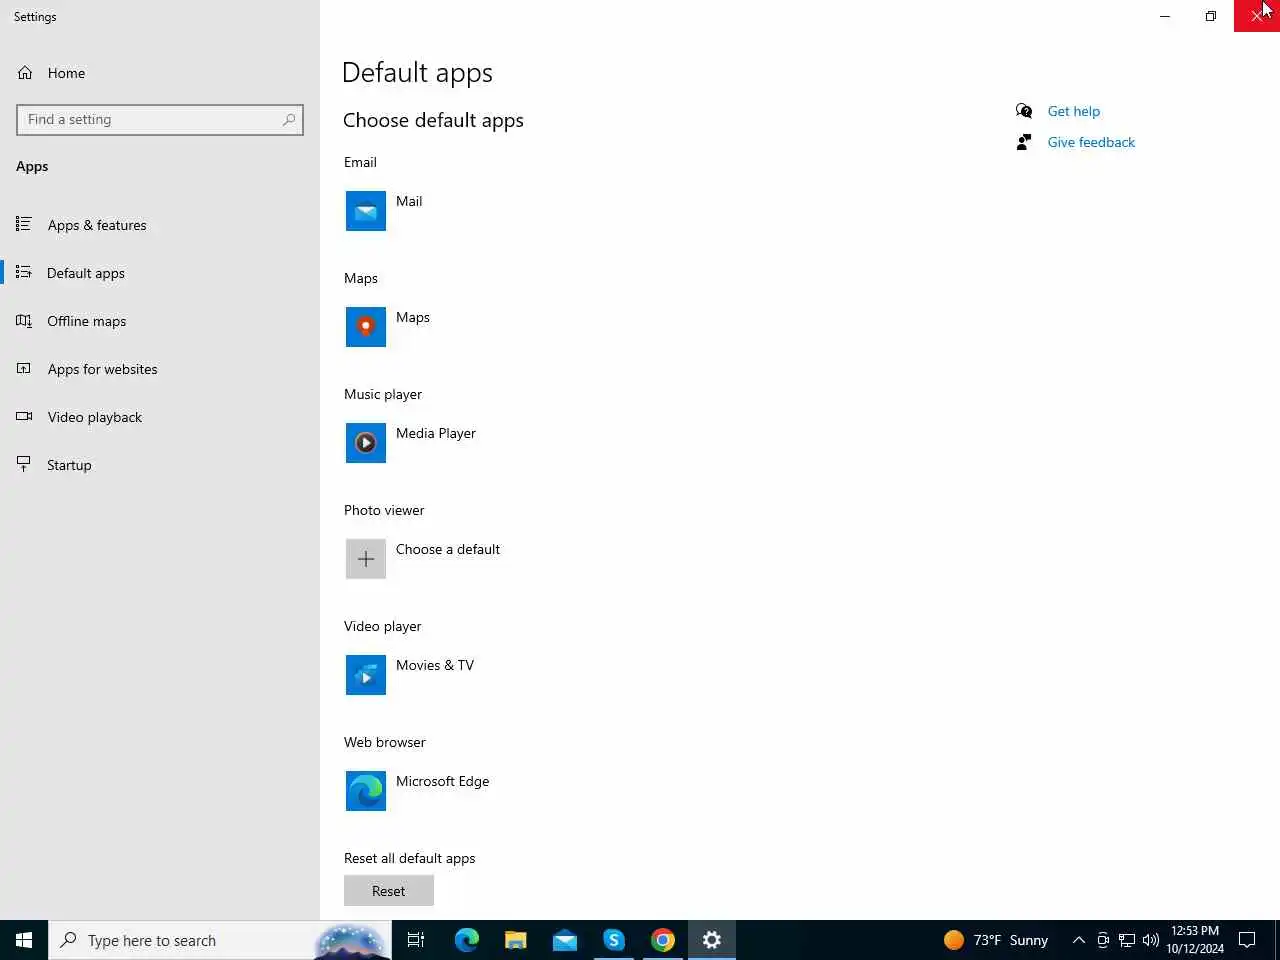Click the taskbar clock and date

[x=1195, y=940]
